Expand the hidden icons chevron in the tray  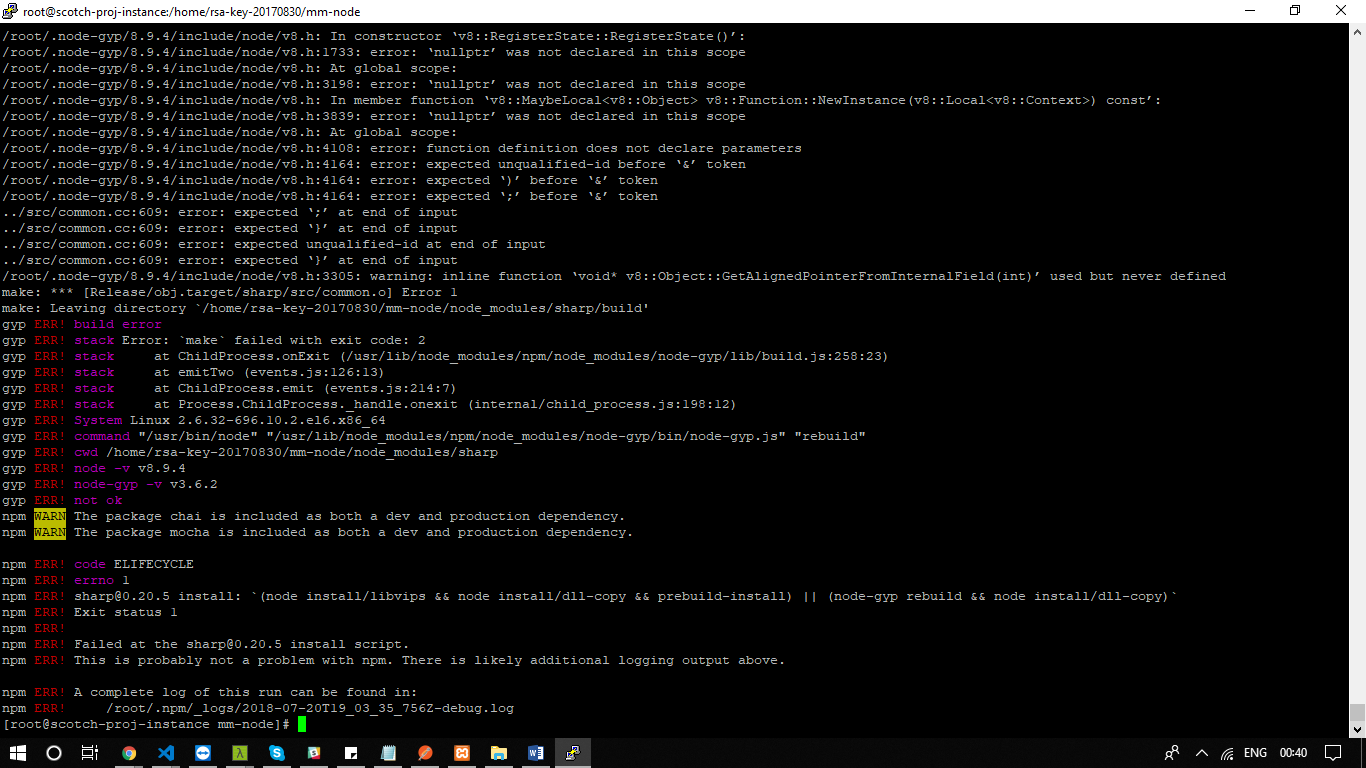pos(1202,753)
